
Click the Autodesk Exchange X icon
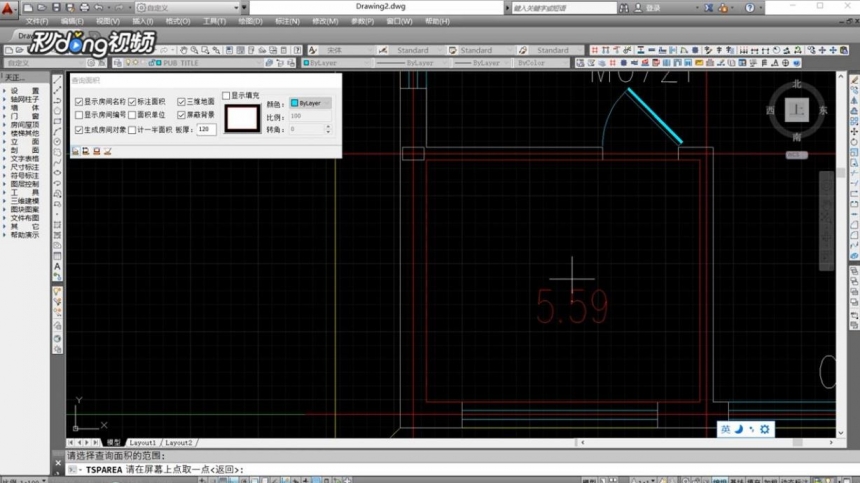point(709,8)
